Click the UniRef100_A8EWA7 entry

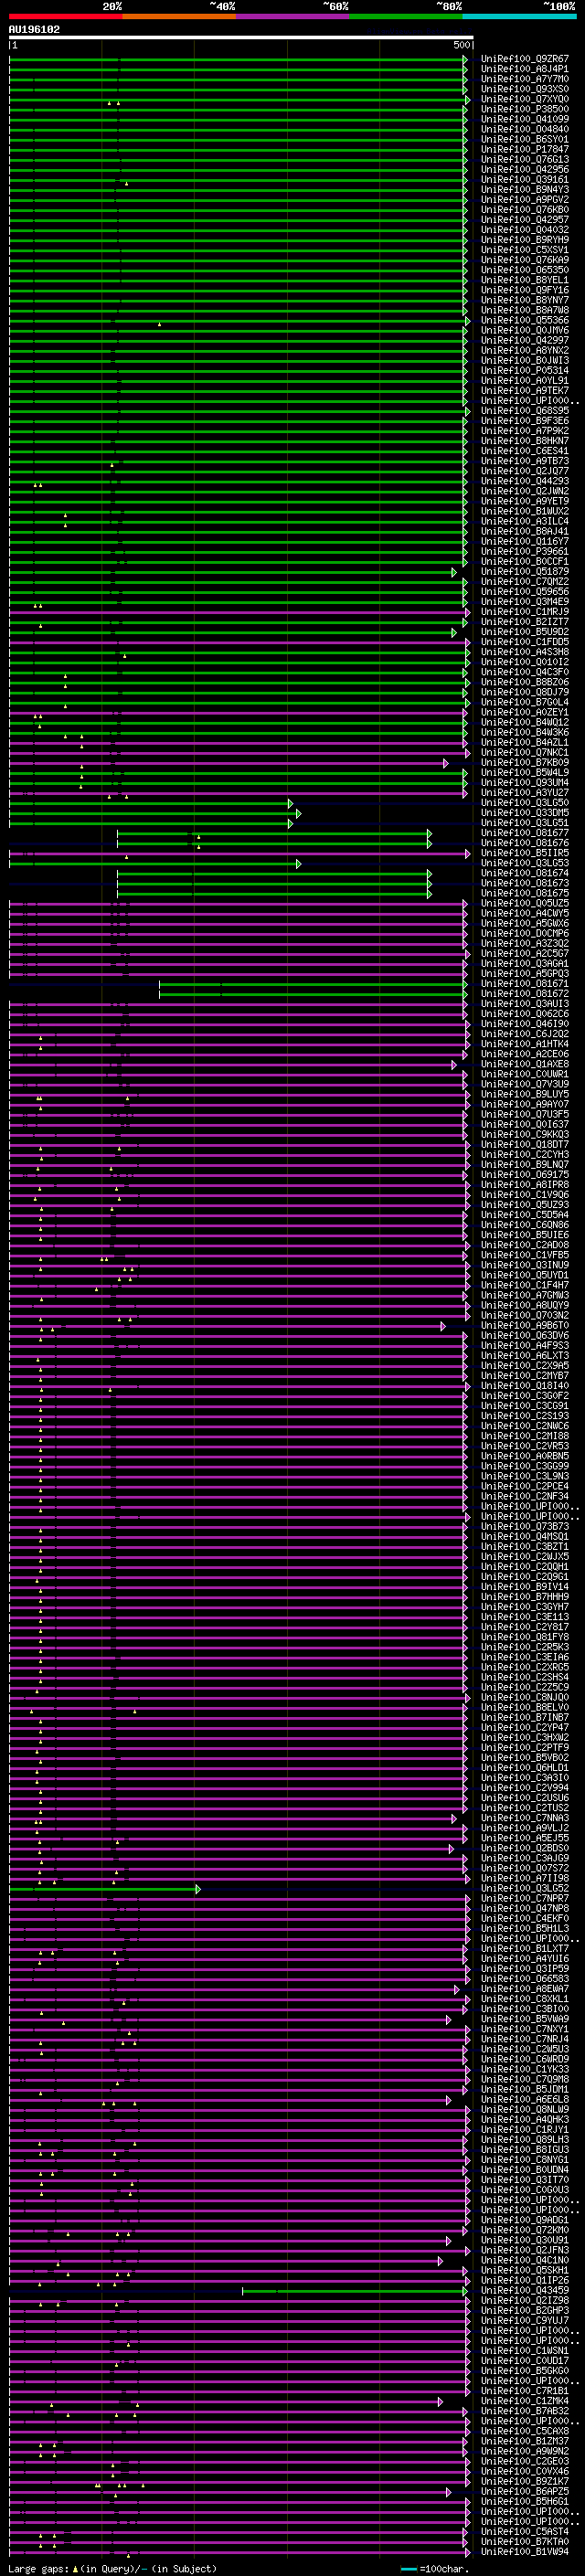point(525,1988)
